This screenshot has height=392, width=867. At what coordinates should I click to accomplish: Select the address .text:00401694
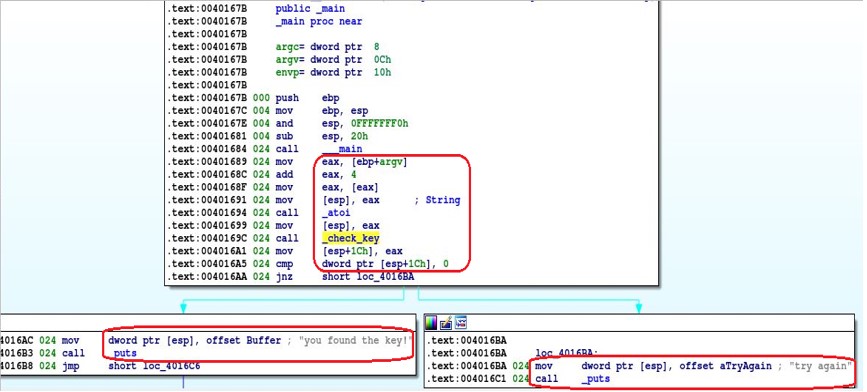(207, 213)
